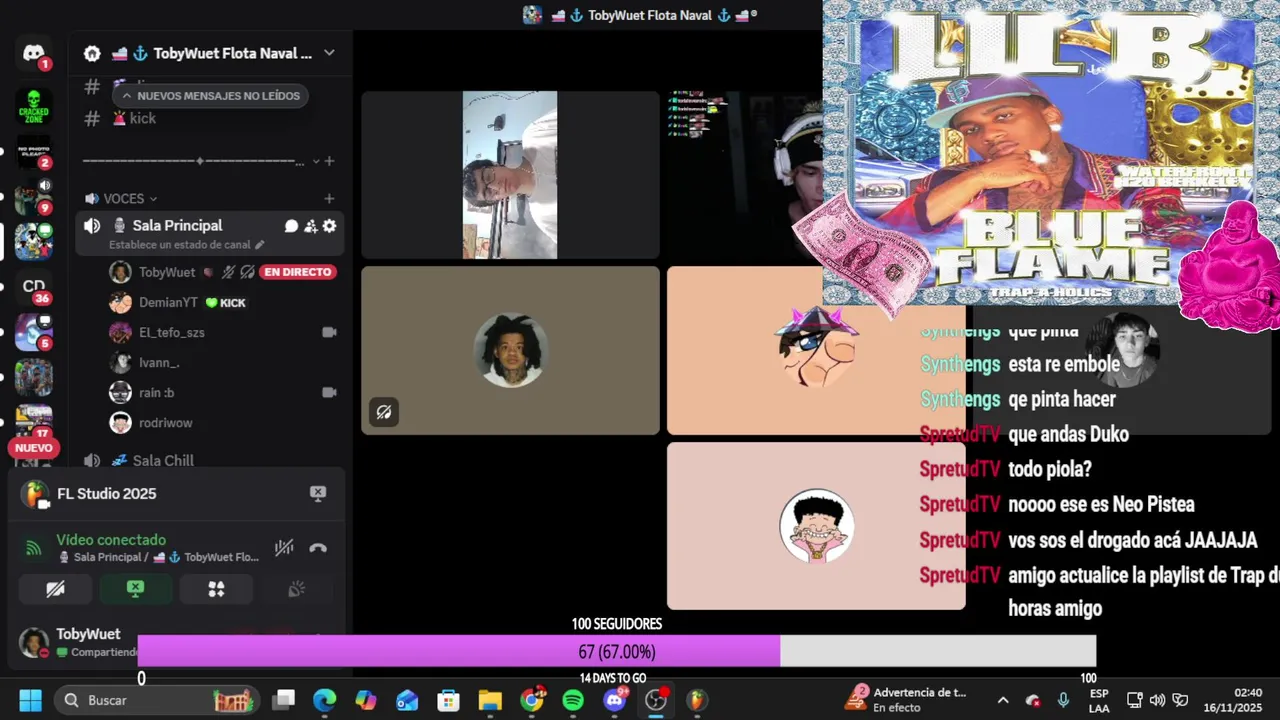Image resolution: width=1280 pixels, height=720 pixels.
Task: Toggle noise suppression in voice panel
Action: pos(284,547)
